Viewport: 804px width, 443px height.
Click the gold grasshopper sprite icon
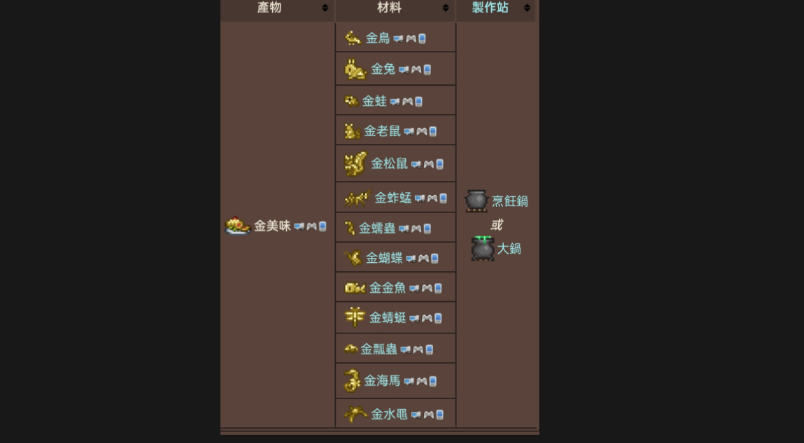pos(357,198)
